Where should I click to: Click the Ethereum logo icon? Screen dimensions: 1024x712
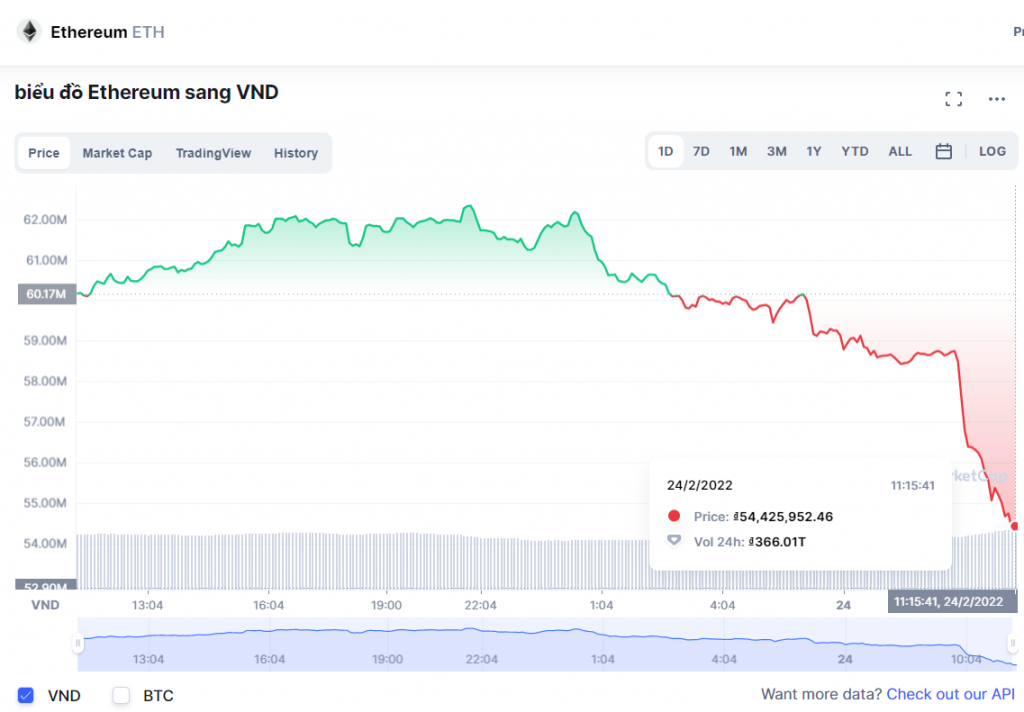point(29,32)
